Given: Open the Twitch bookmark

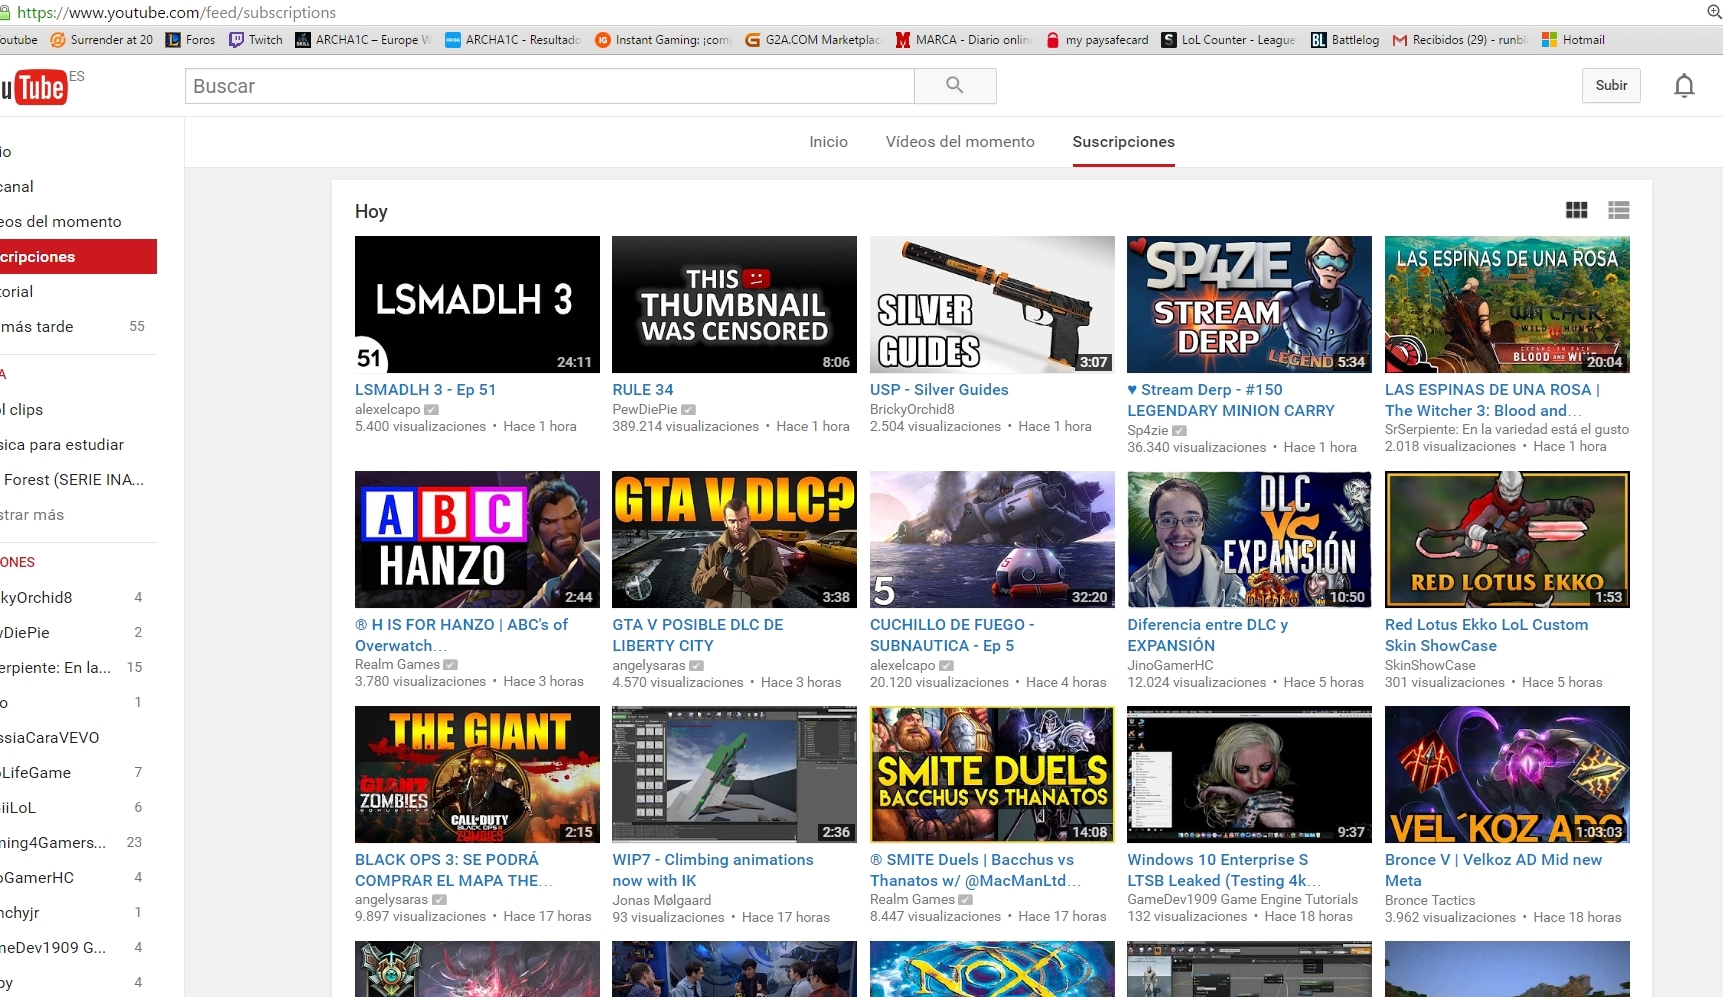Looking at the screenshot, I should pos(256,40).
